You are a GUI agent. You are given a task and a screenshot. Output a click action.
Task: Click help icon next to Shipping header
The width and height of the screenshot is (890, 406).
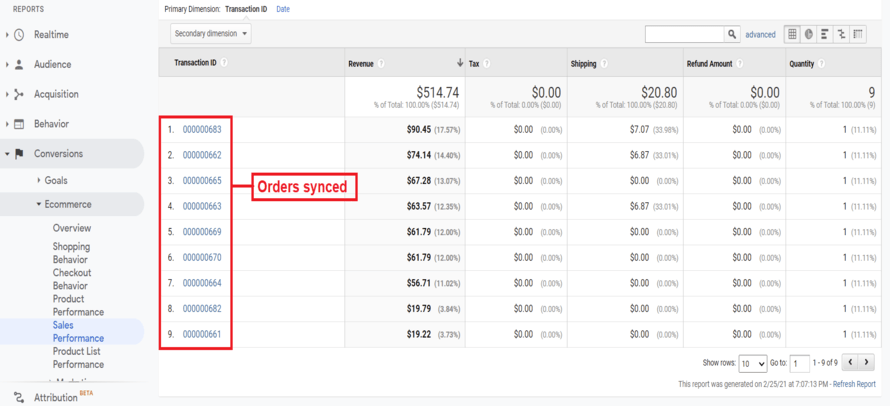(x=603, y=64)
